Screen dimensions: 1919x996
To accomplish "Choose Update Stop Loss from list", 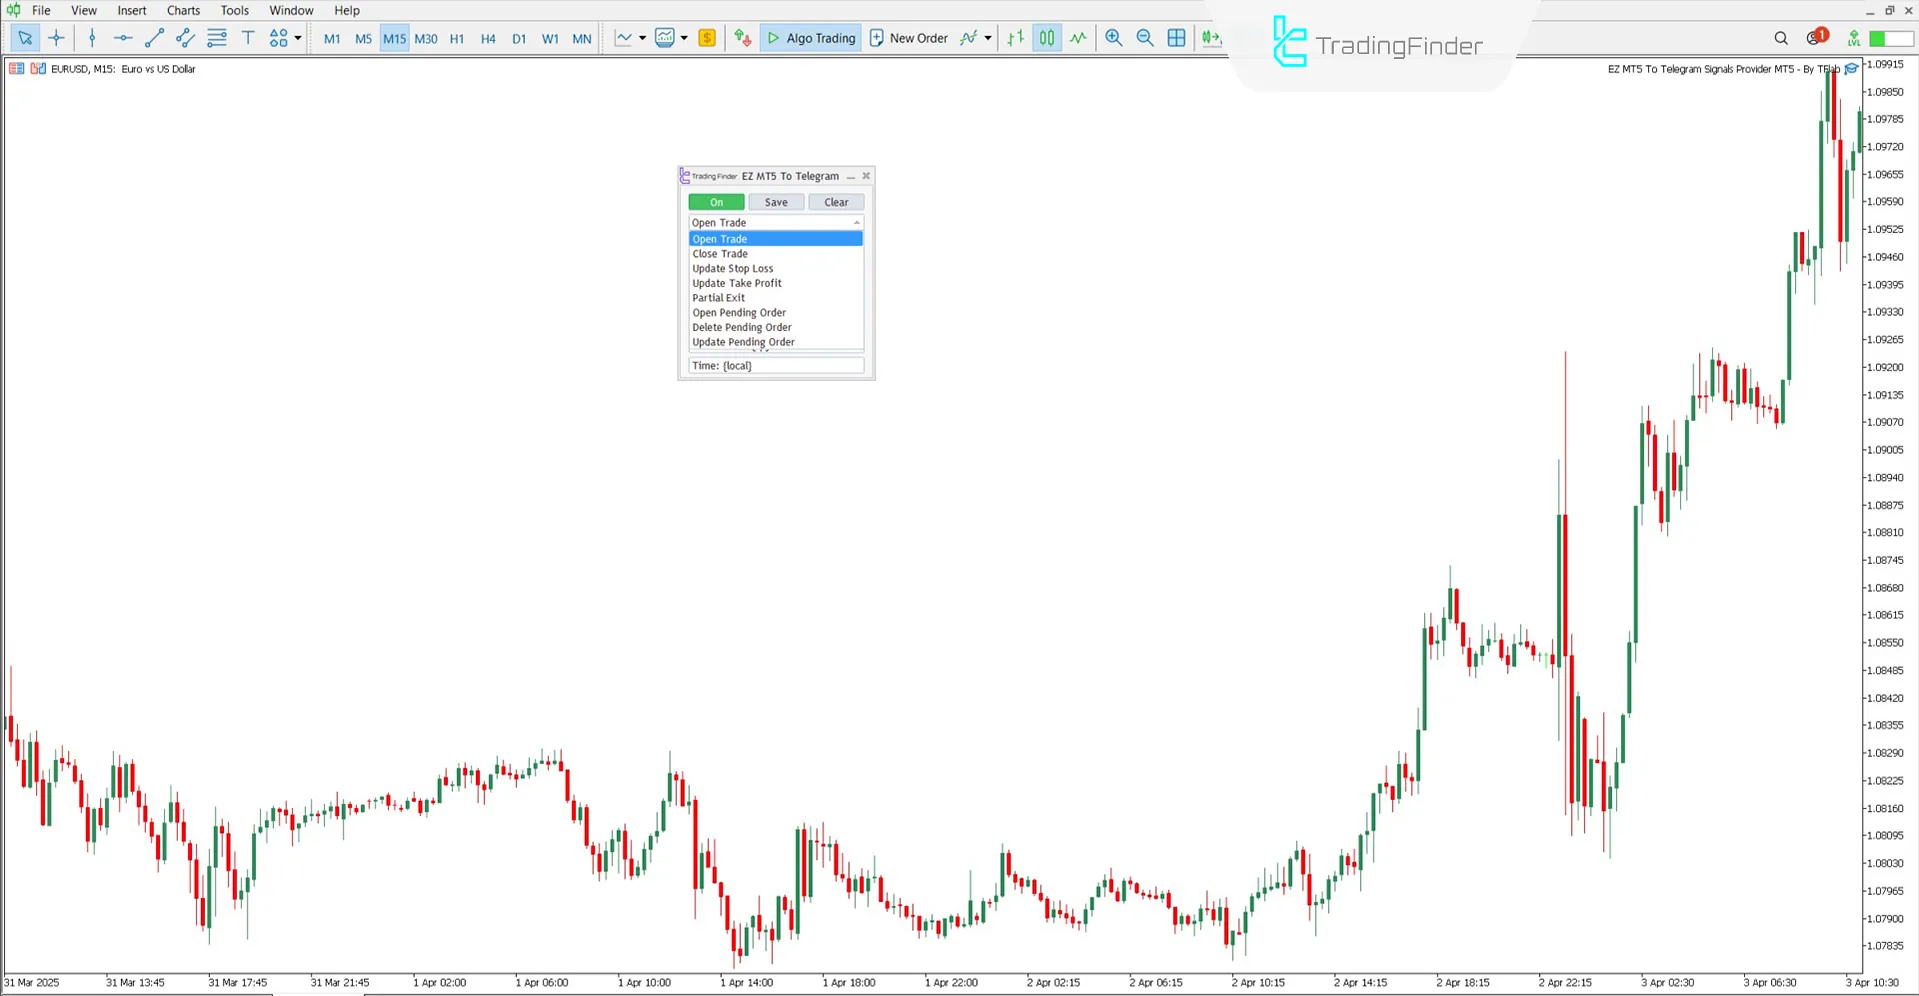I will click(x=733, y=268).
